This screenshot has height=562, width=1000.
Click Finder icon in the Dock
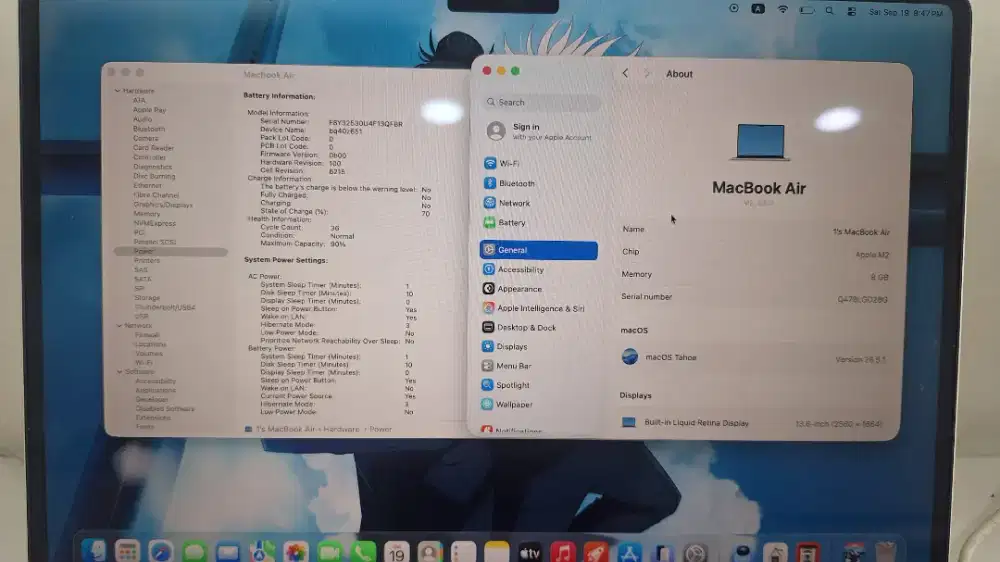click(94, 551)
